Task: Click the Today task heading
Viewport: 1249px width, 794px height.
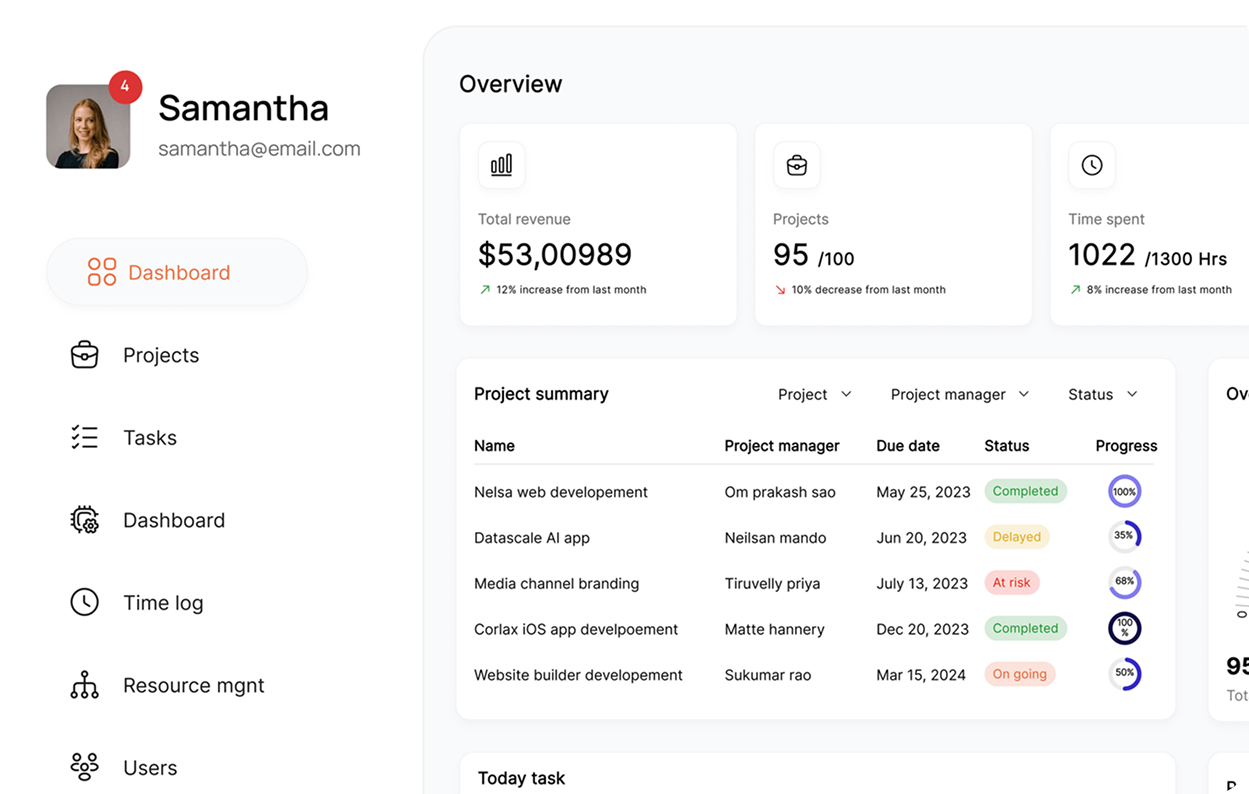Action: coord(521,778)
